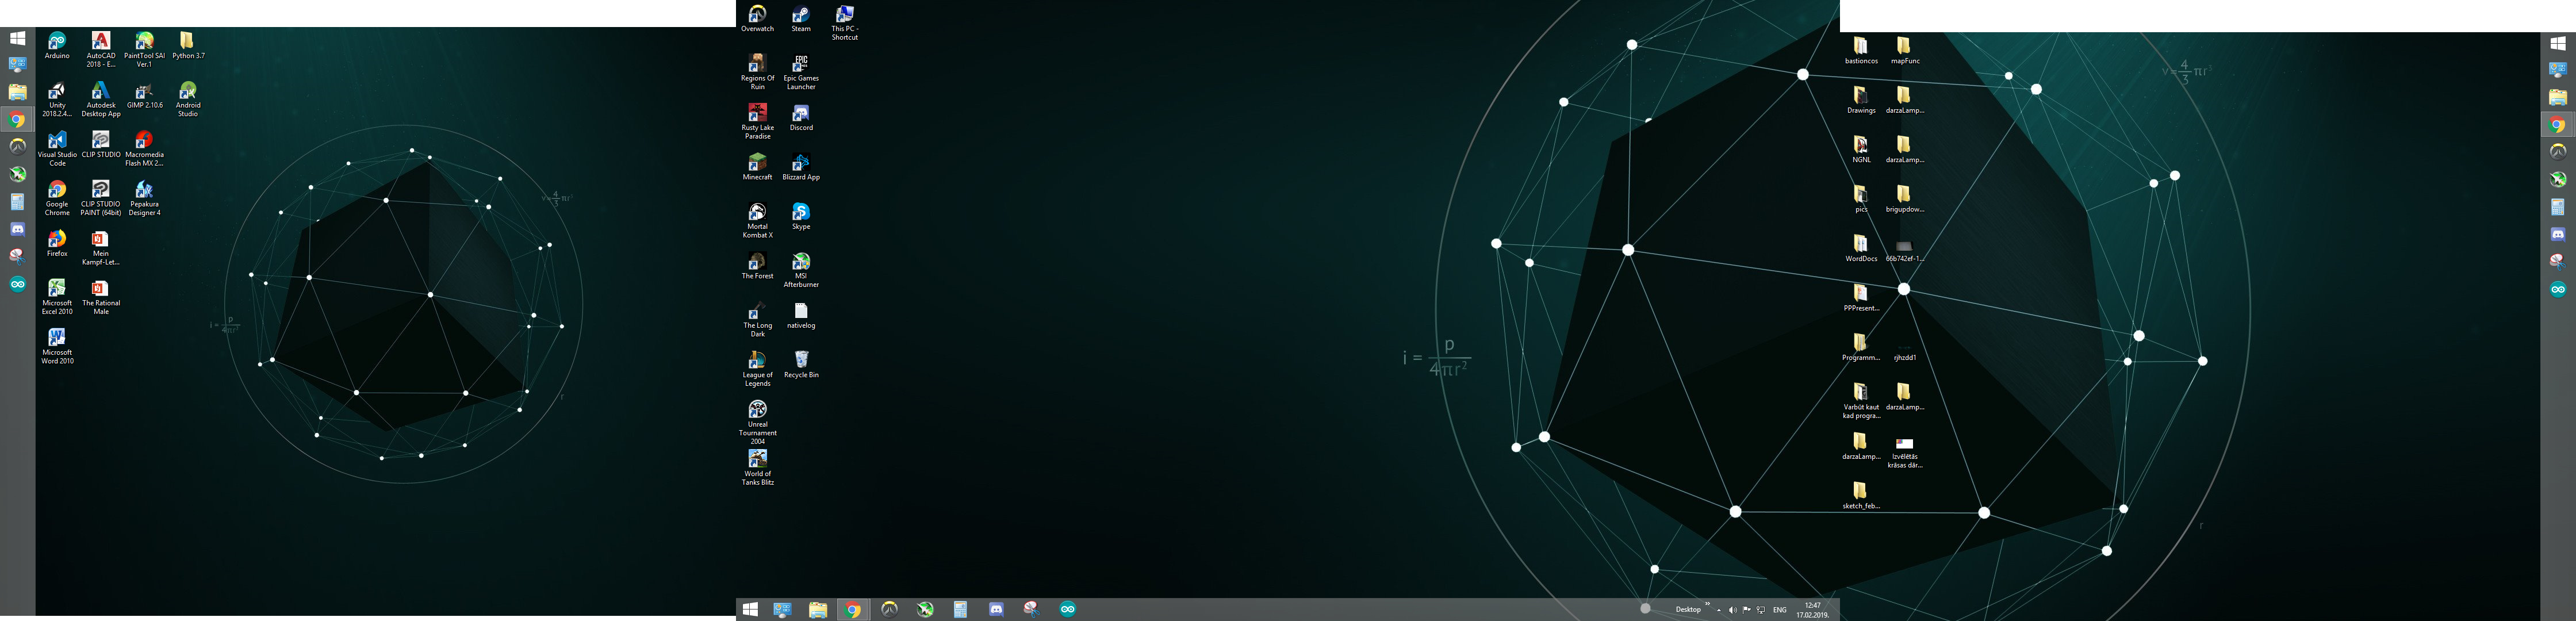Select the Drawings folder
This screenshot has width=2576, height=621.
(x=1860, y=100)
